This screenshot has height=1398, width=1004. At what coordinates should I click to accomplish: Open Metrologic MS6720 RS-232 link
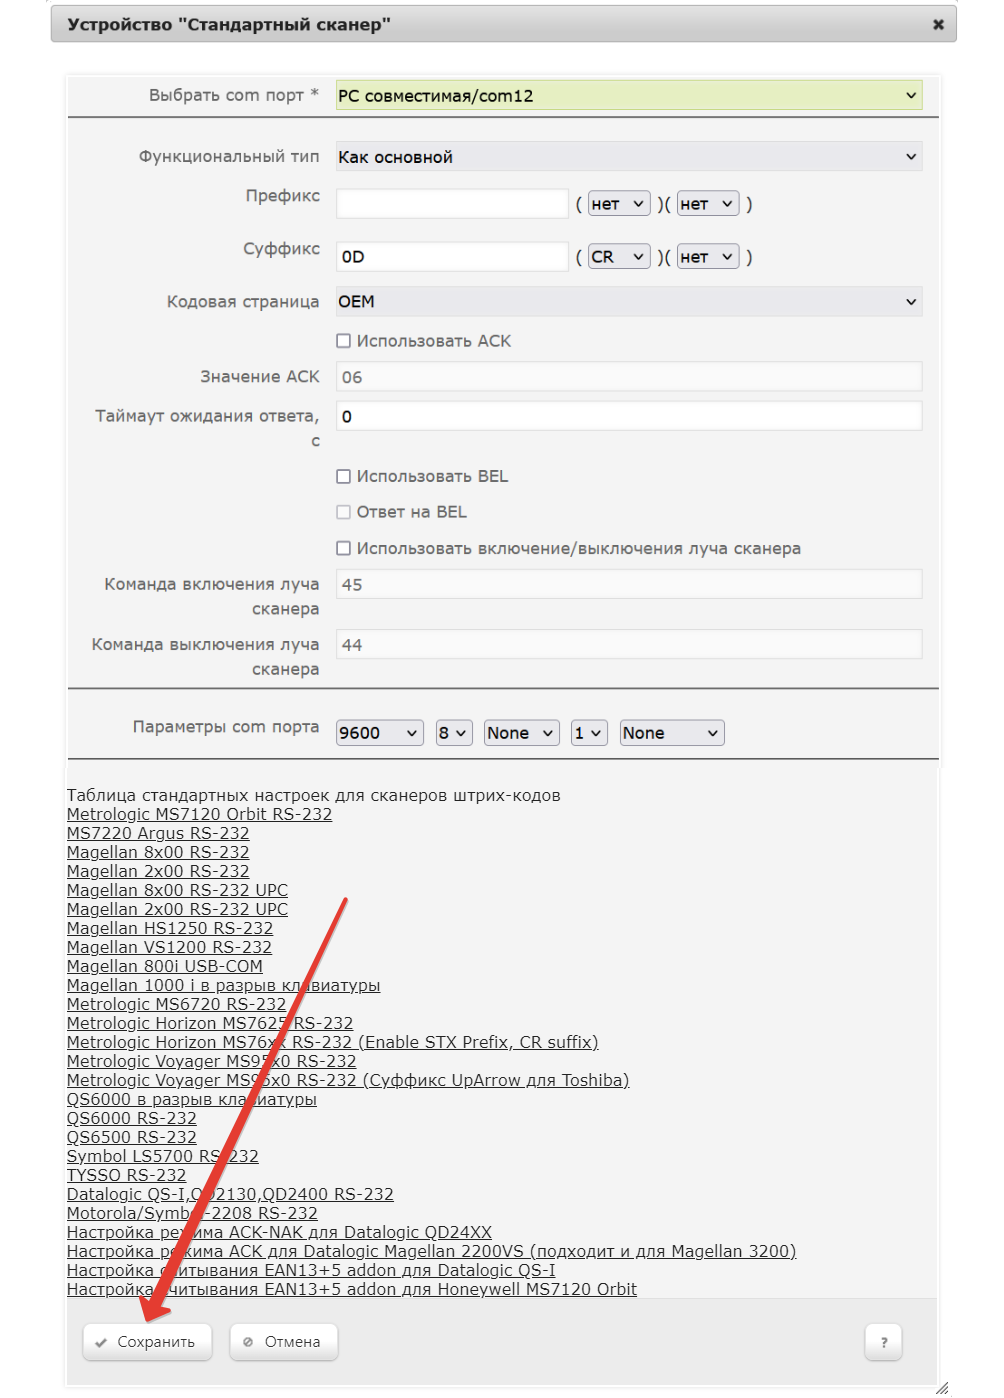pos(176,1004)
